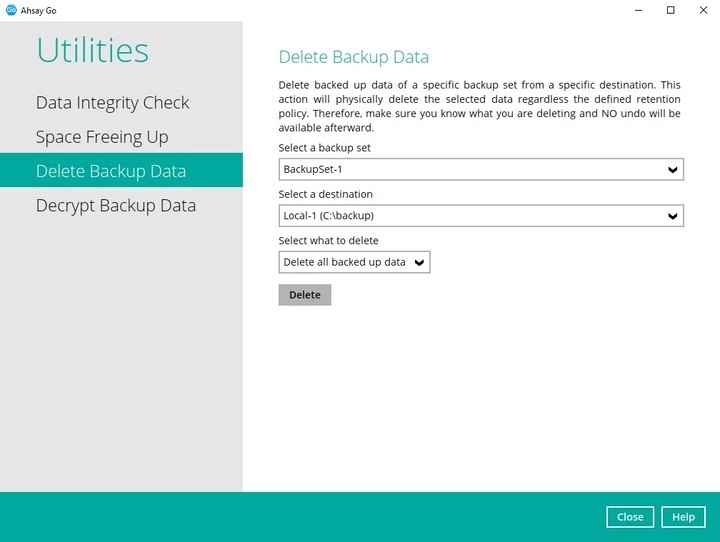
Task: Click the Ahsay Go title bar text
Action: tap(39, 11)
